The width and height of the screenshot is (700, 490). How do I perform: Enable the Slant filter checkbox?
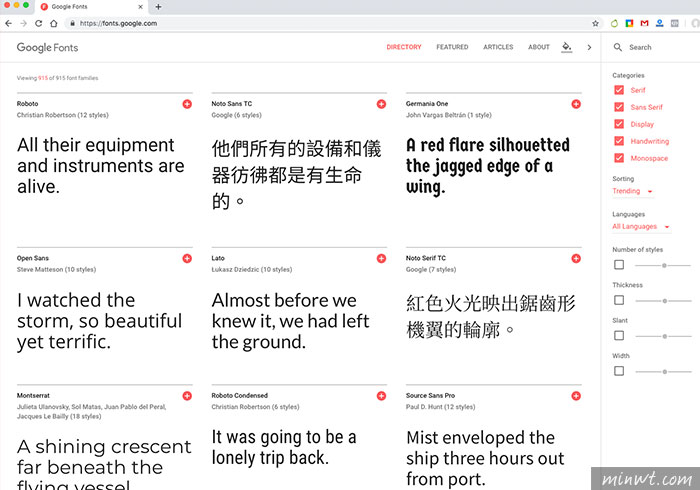tap(619, 335)
